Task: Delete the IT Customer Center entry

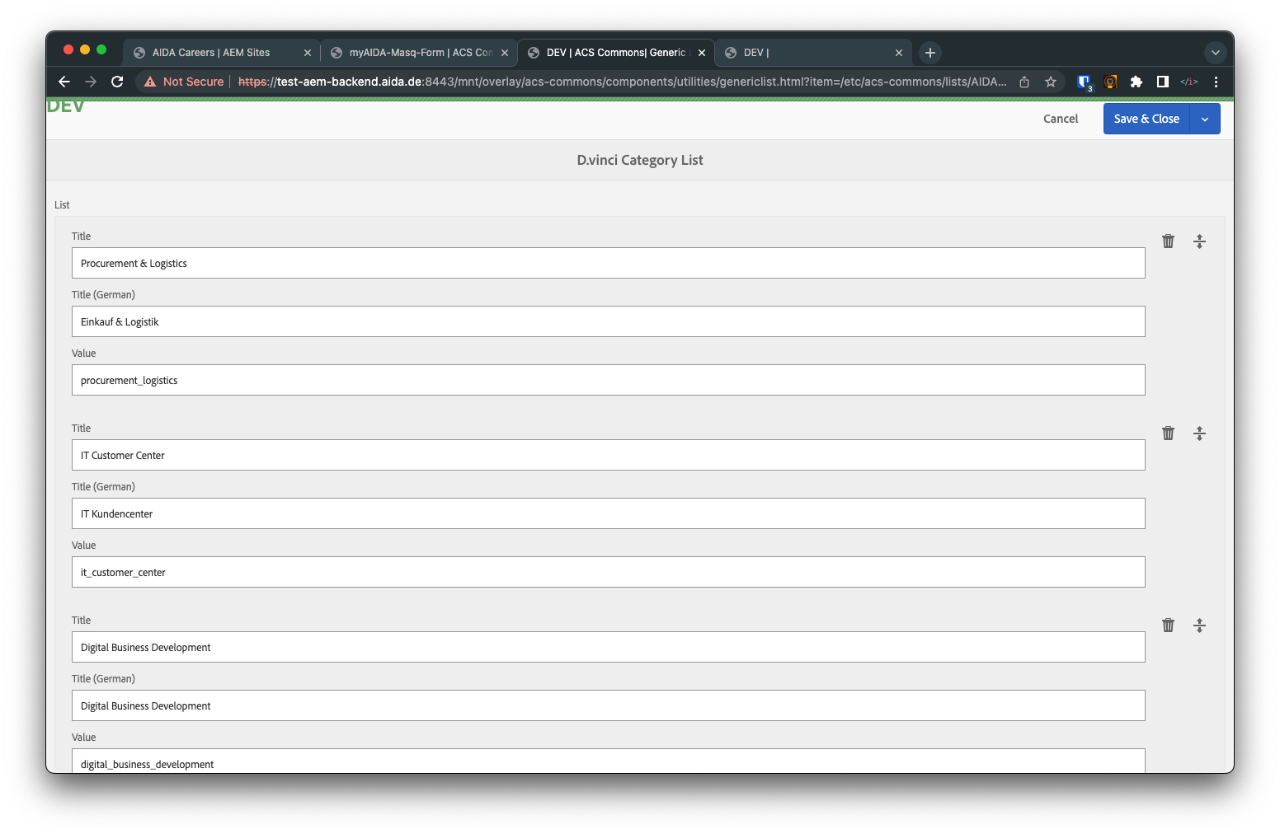Action: (1168, 433)
